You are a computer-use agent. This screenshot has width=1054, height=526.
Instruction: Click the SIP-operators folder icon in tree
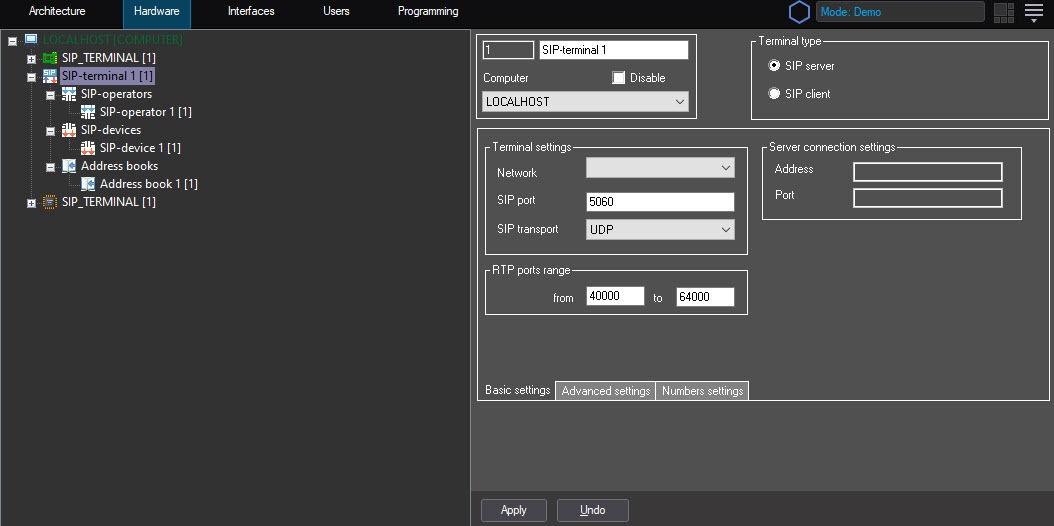point(69,94)
